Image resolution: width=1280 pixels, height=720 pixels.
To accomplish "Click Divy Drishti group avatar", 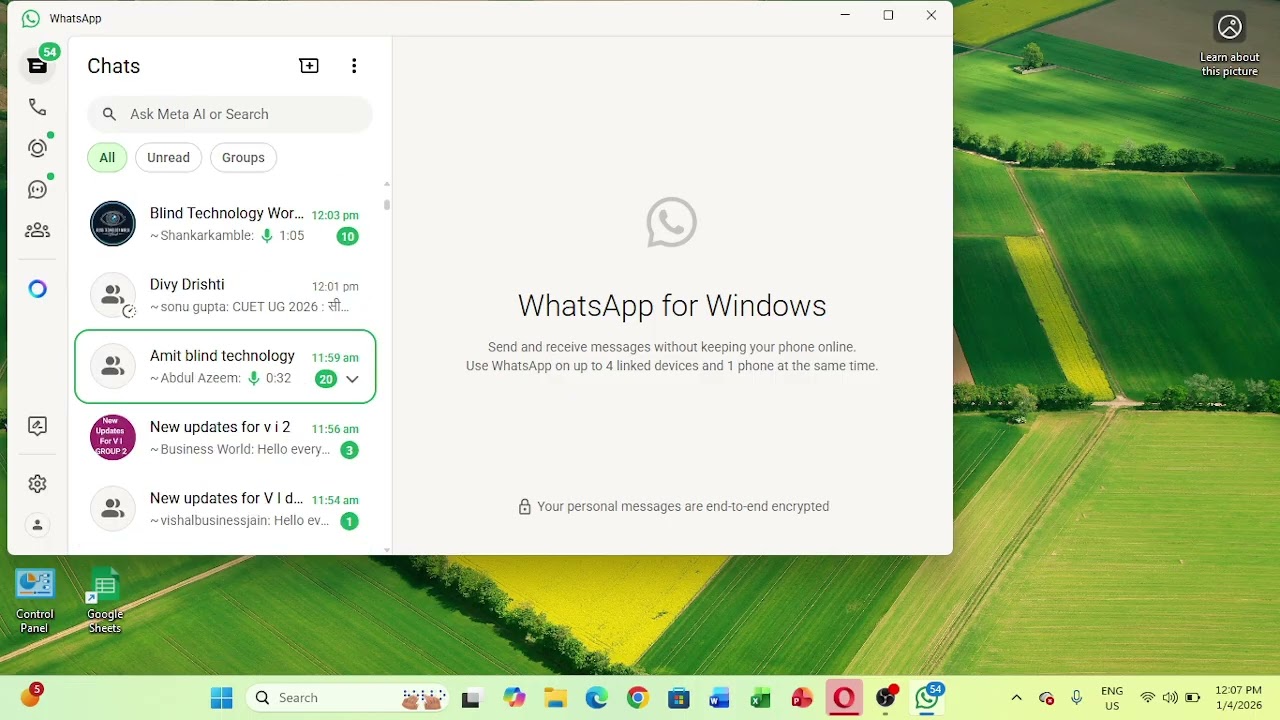I will (113, 295).
